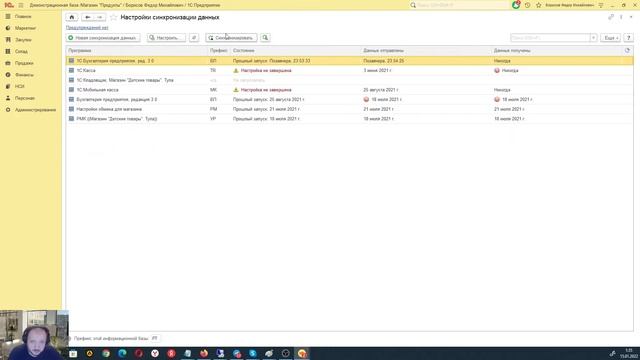640x360 pixels.
Task: Open the service menu icon beside the user name
Action: tap(601, 5)
